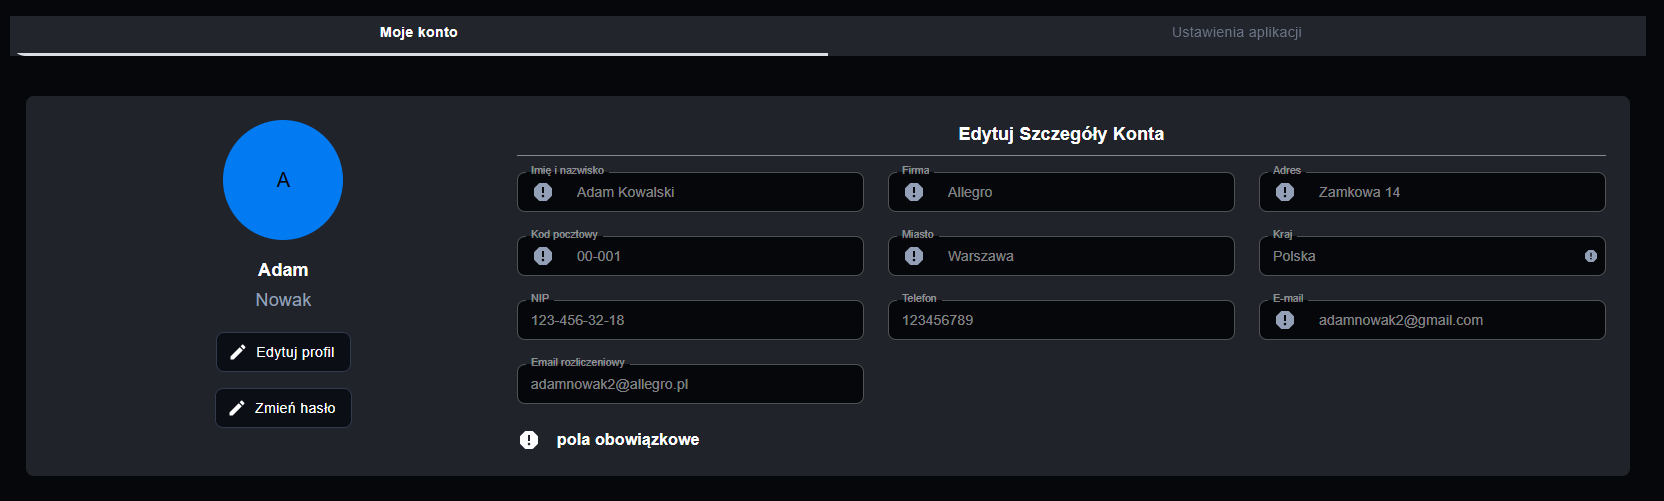Click the required icon in Miasto field
Image resolution: width=1664 pixels, height=501 pixels.
pyautogui.click(x=914, y=256)
